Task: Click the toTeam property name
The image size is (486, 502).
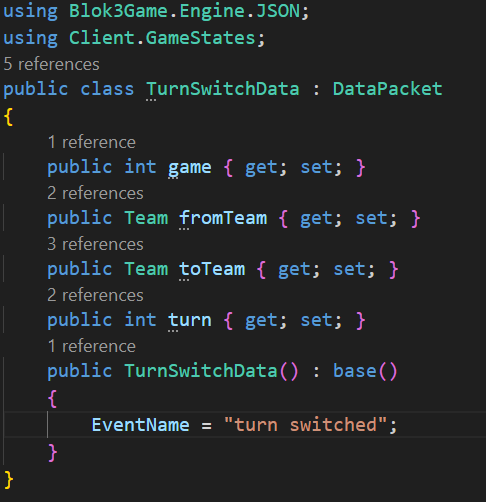Action: [212, 269]
